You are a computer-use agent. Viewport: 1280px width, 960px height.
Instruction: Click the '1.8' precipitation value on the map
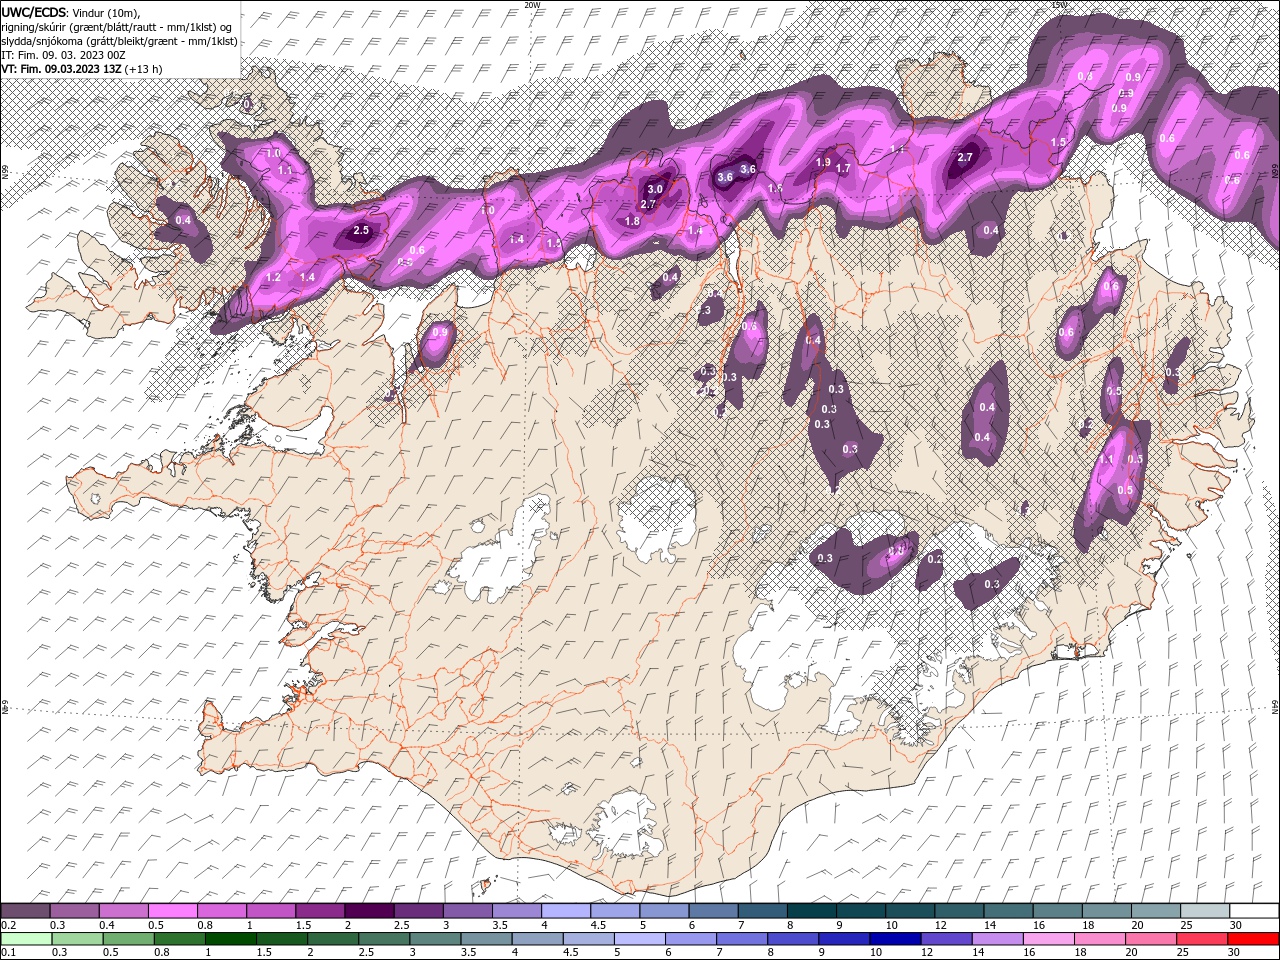coord(632,222)
